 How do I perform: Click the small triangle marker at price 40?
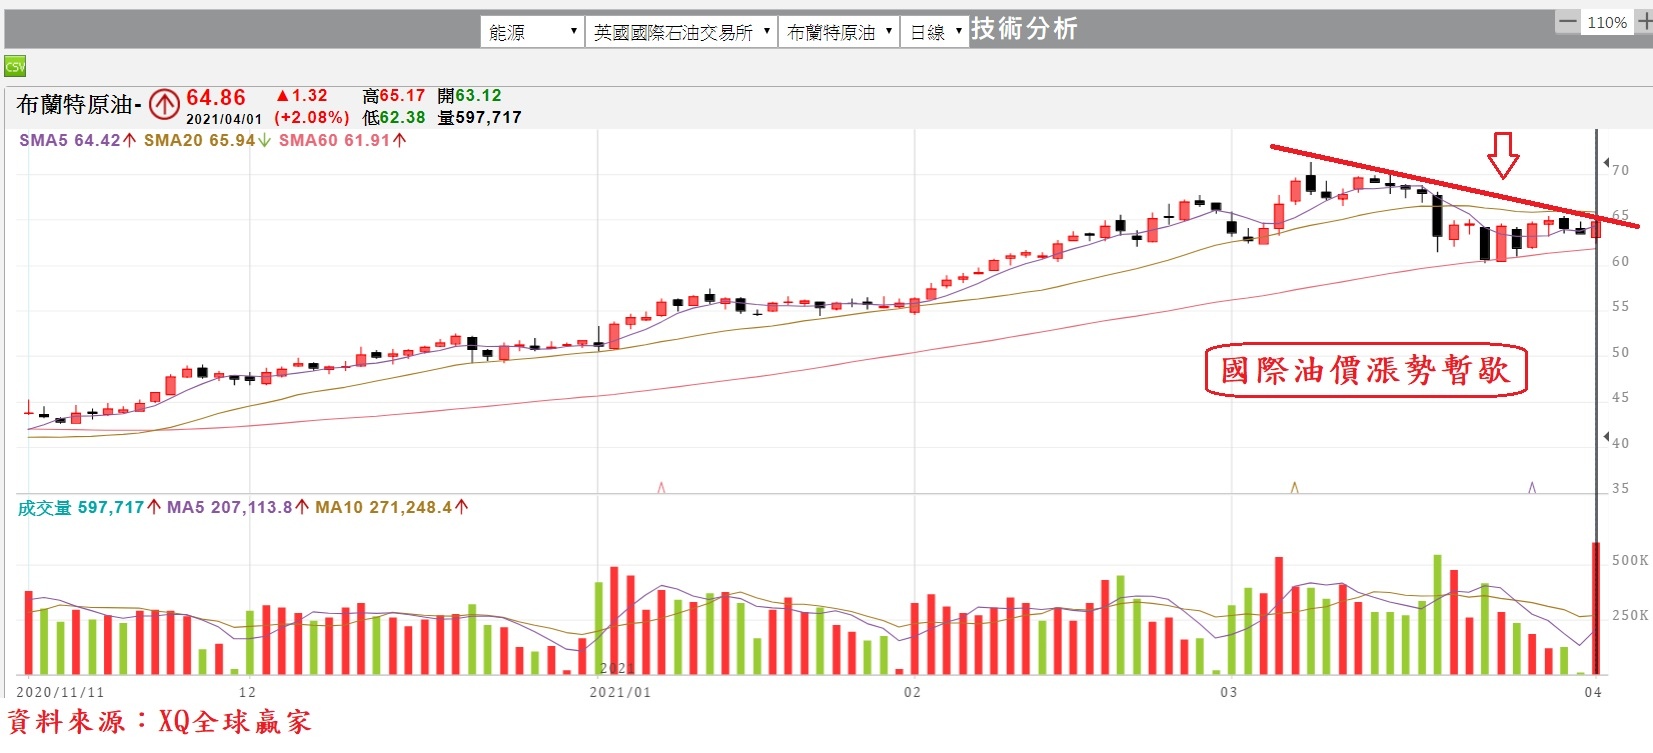(1606, 437)
